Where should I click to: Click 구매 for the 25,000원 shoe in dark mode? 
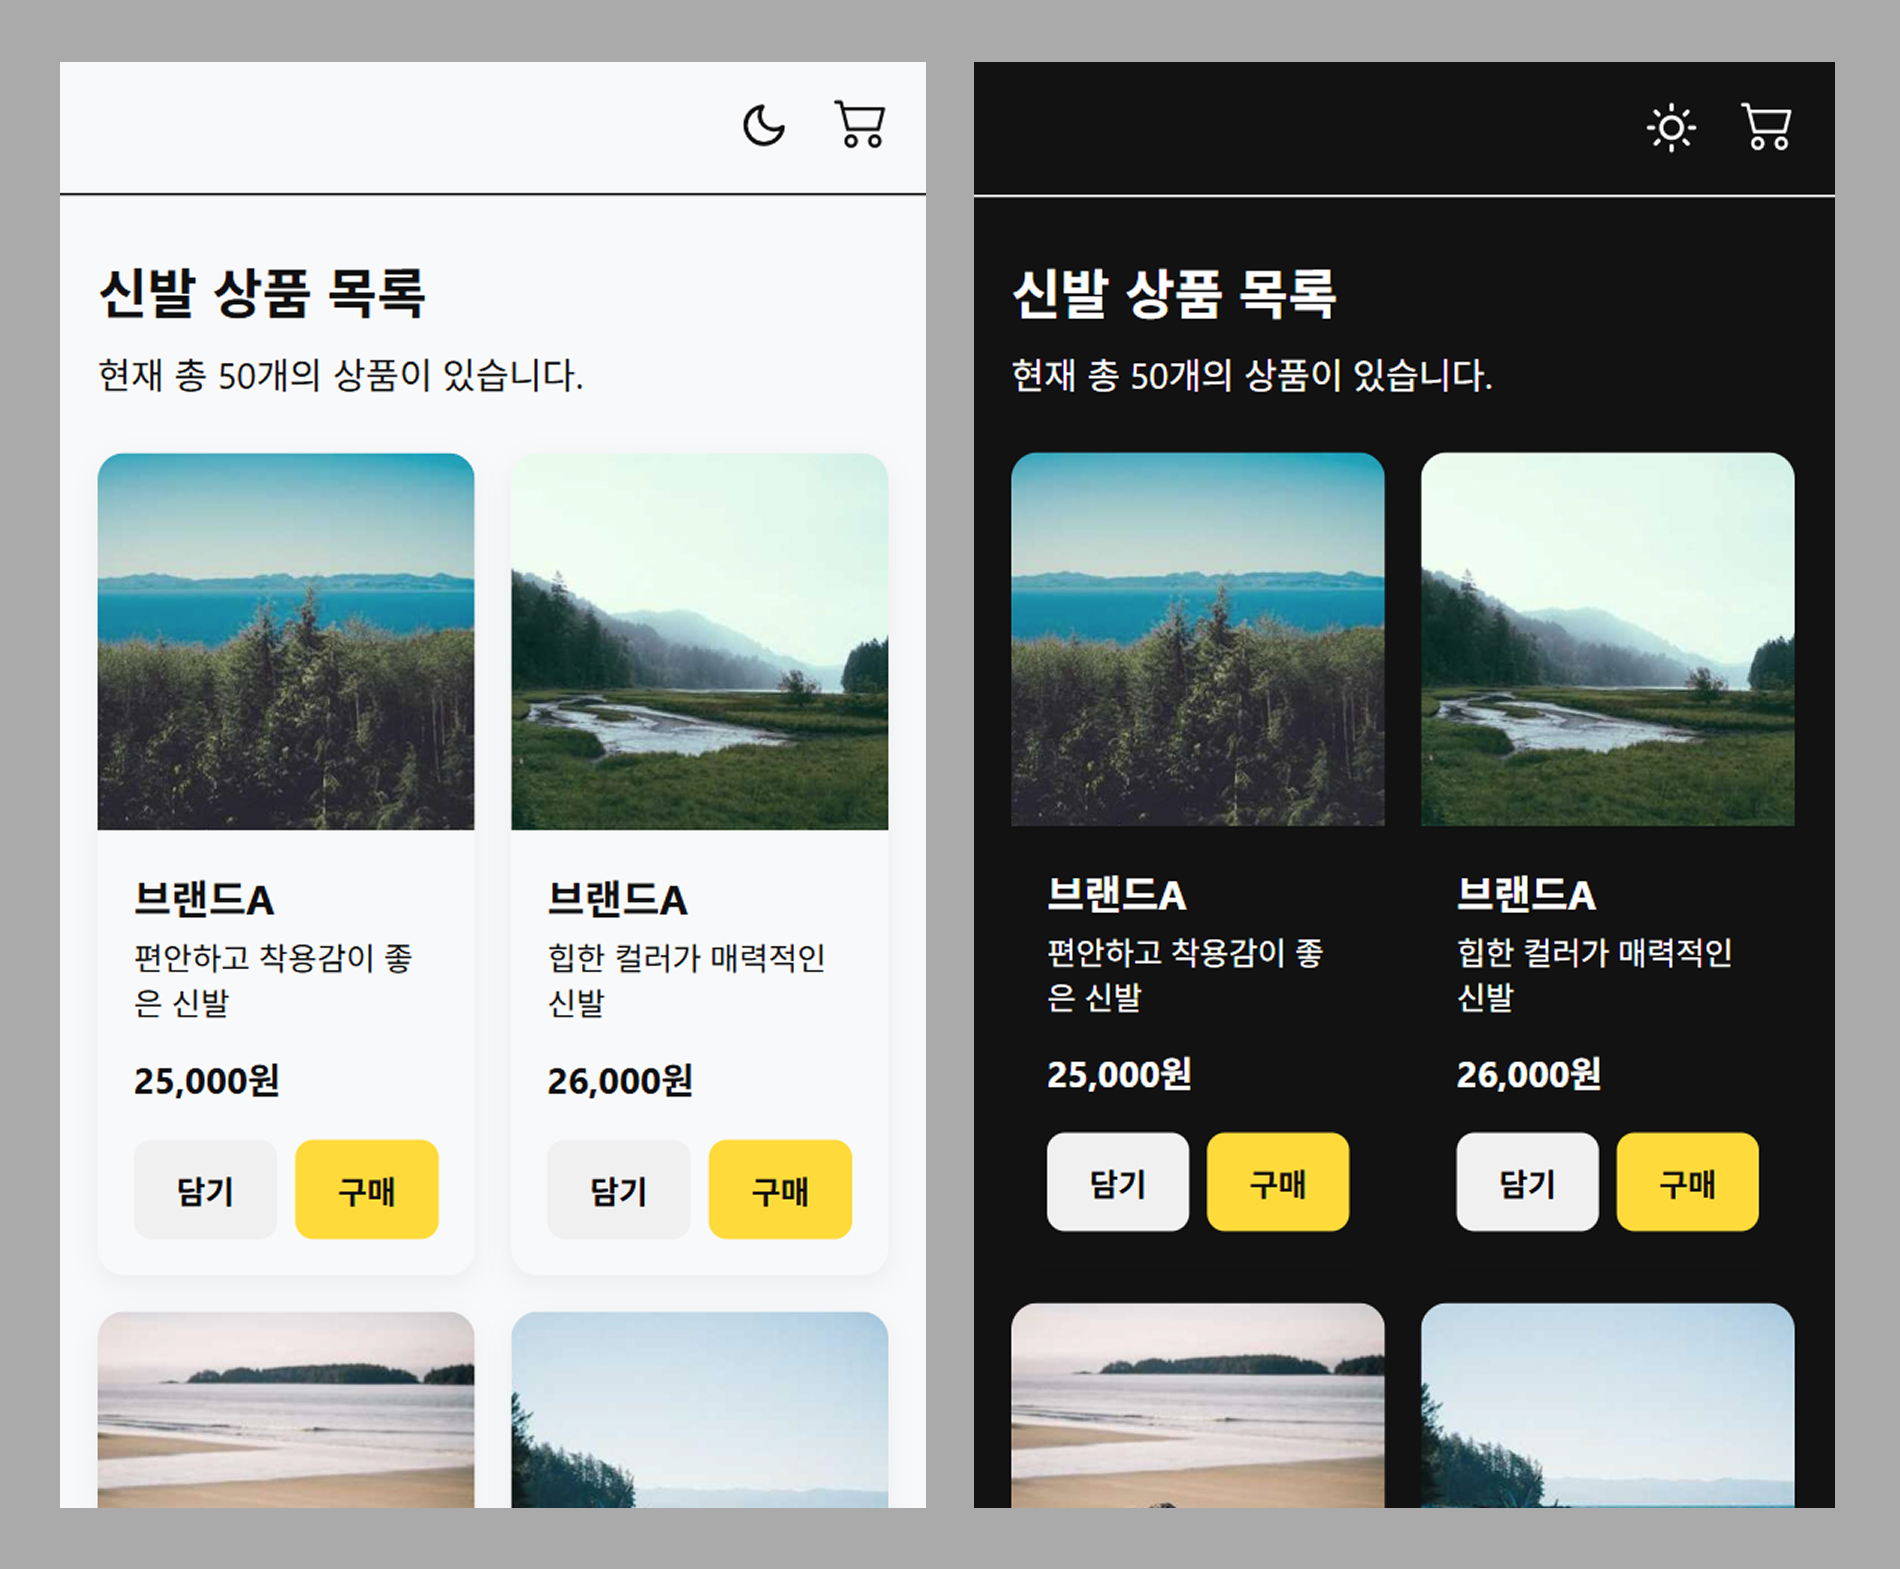coord(1277,1181)
